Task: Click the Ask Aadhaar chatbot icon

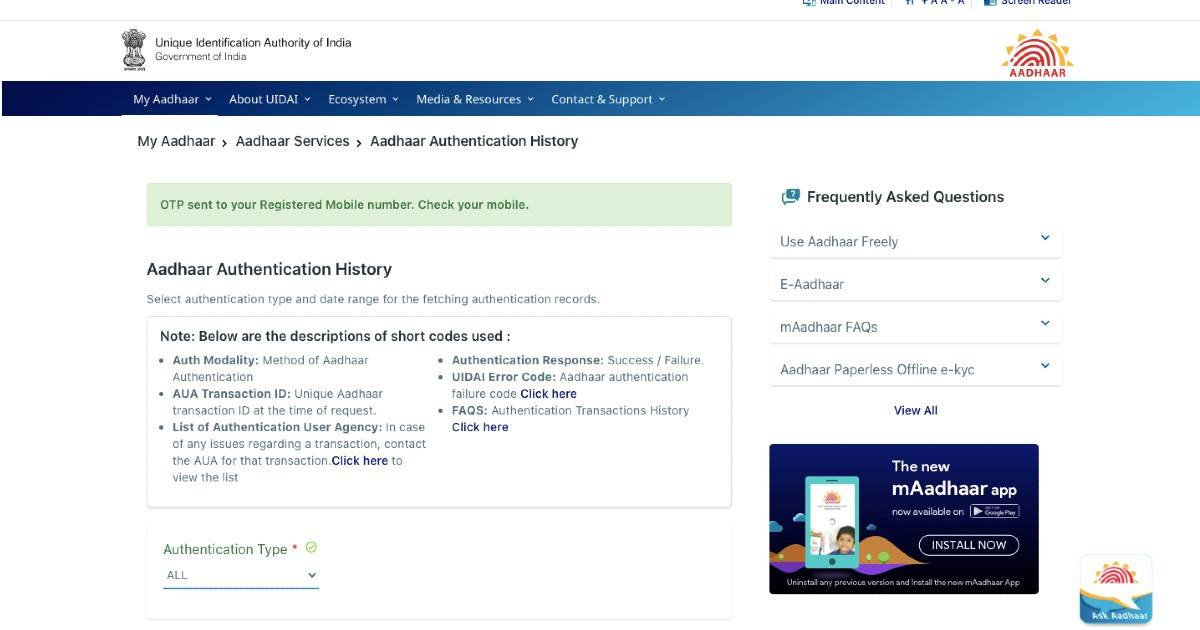Action: 1115,590
